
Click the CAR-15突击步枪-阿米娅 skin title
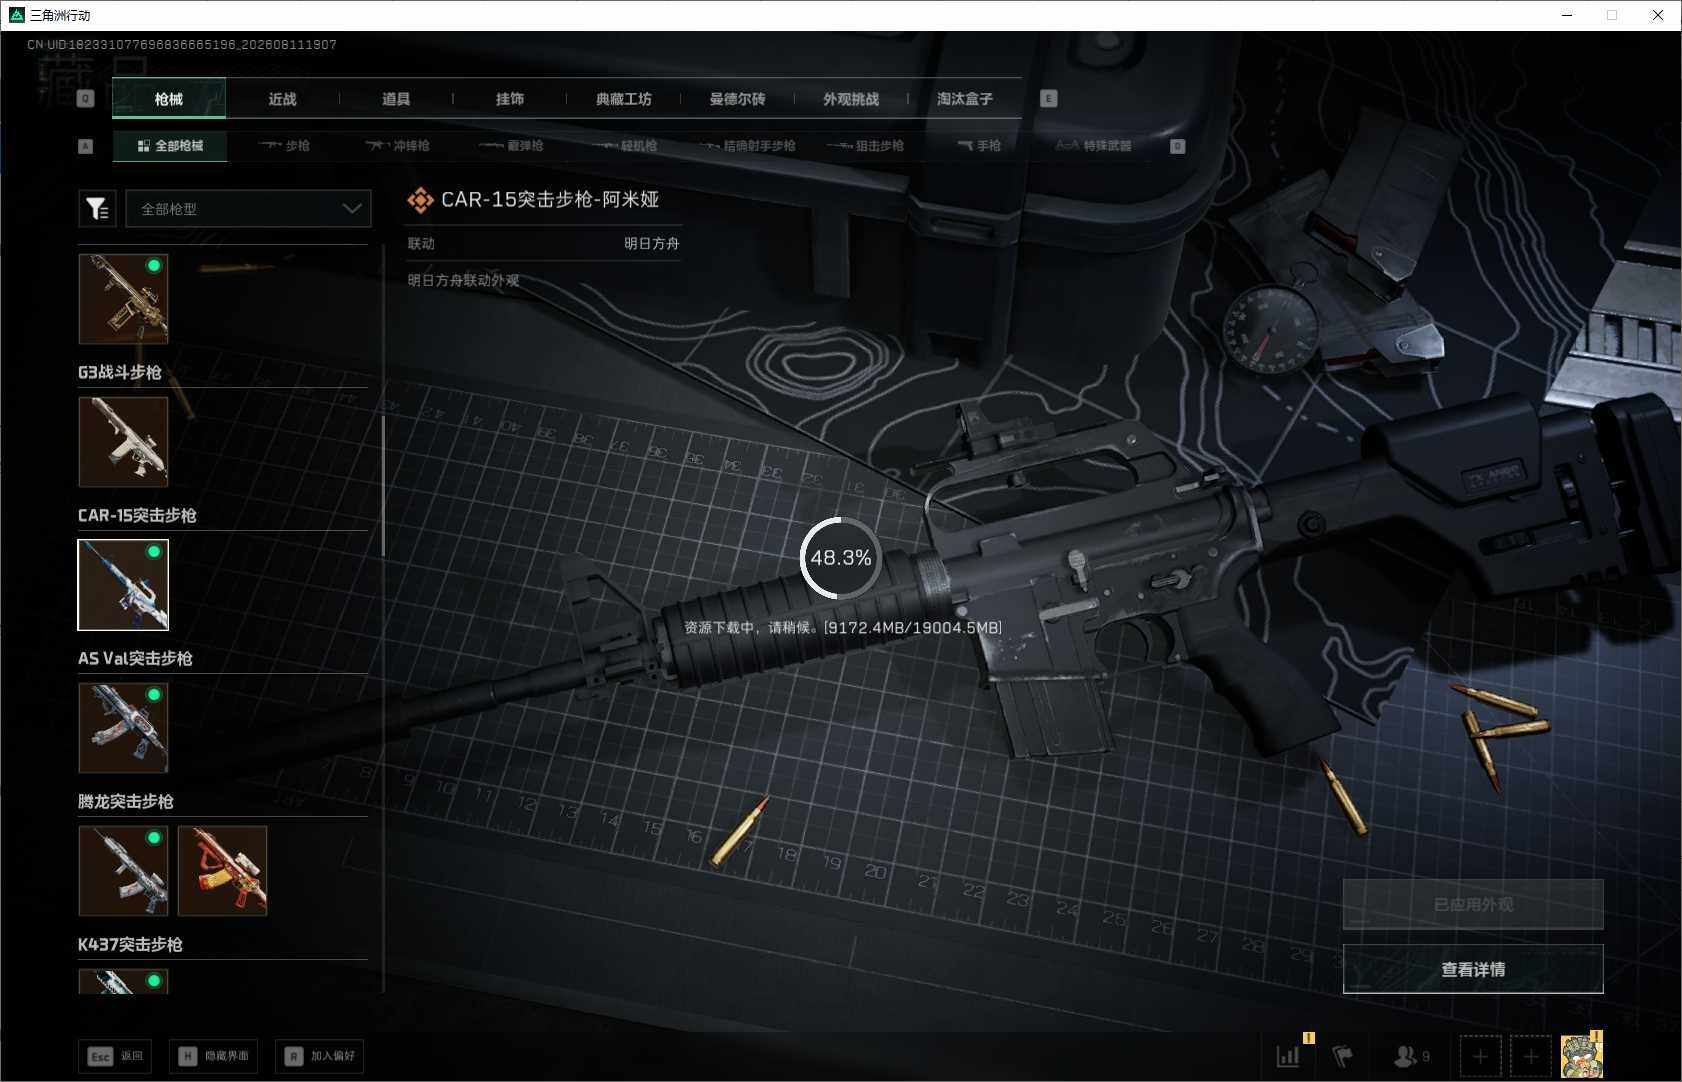coord(550,200)
